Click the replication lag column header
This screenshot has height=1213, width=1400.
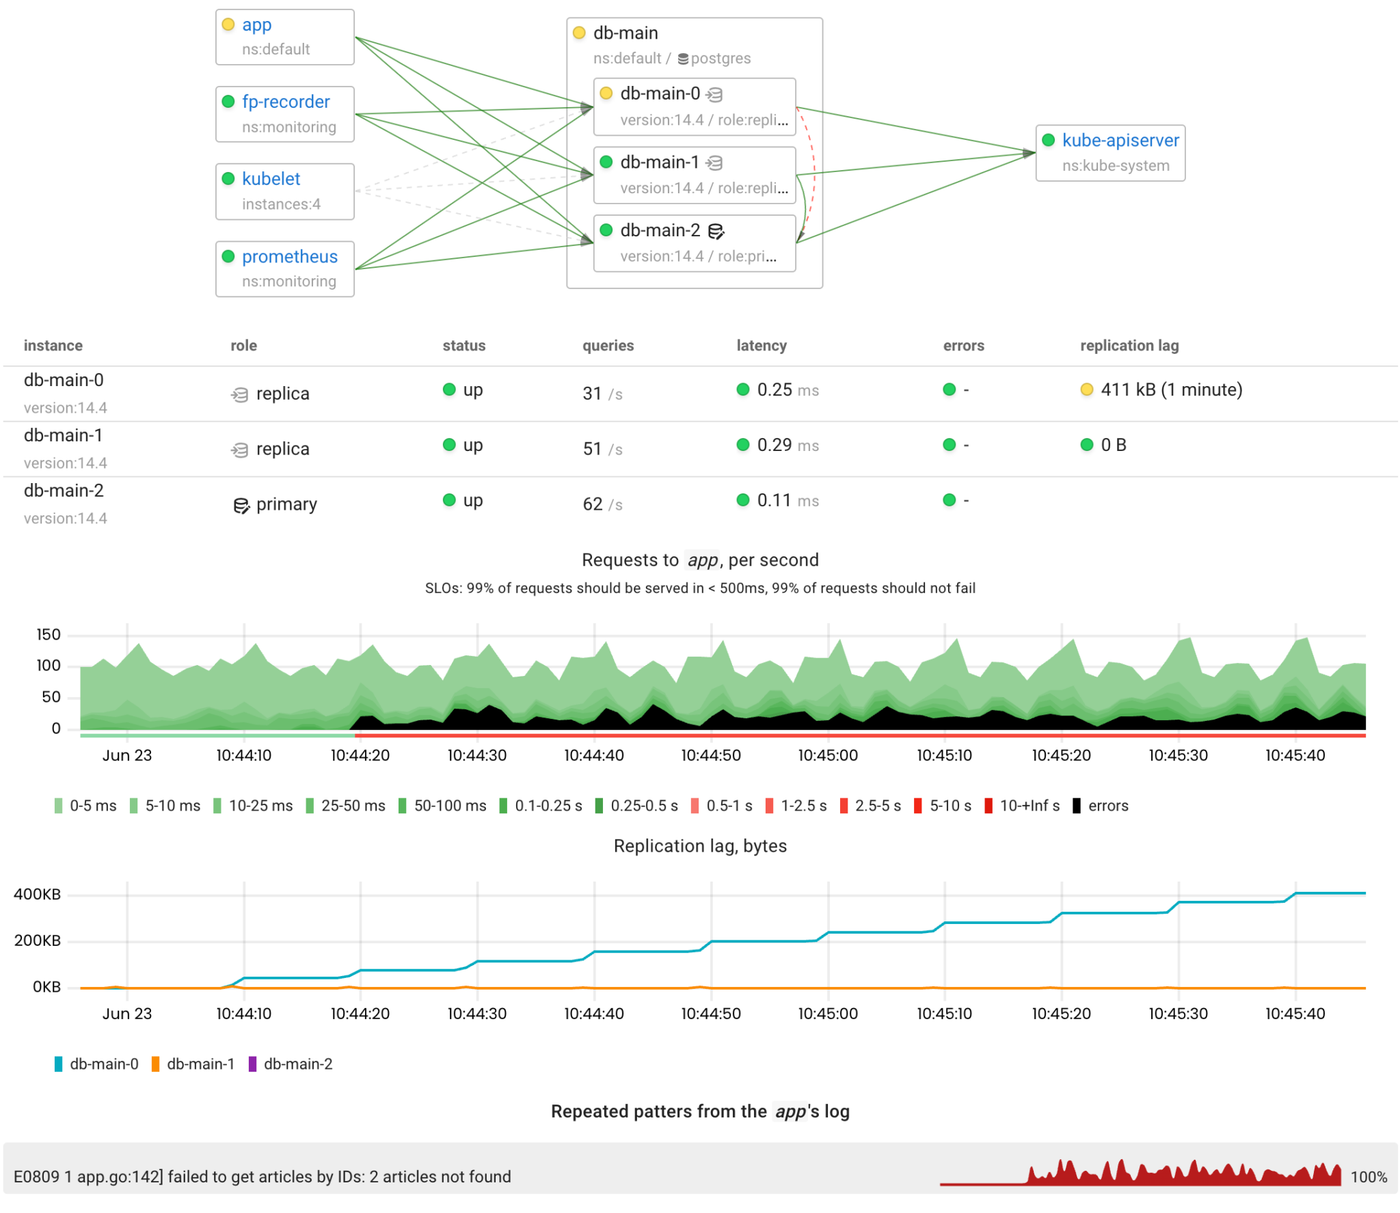(x=1128, y=345)
